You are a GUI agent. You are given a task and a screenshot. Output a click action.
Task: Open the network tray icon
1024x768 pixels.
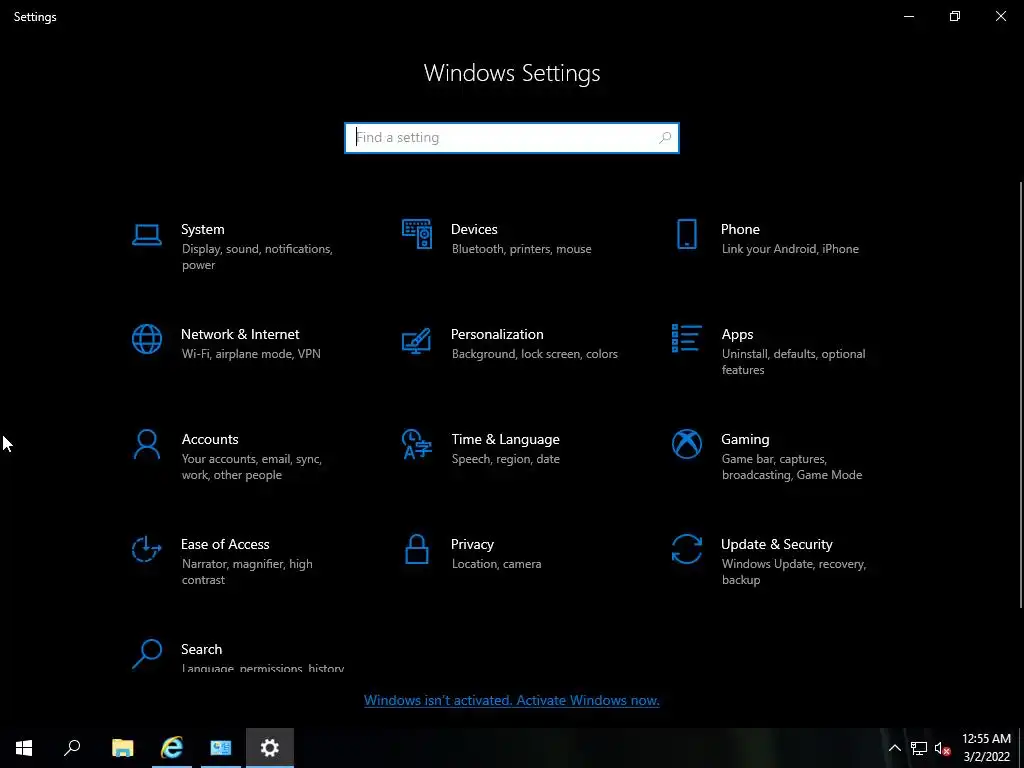[919, 748]
